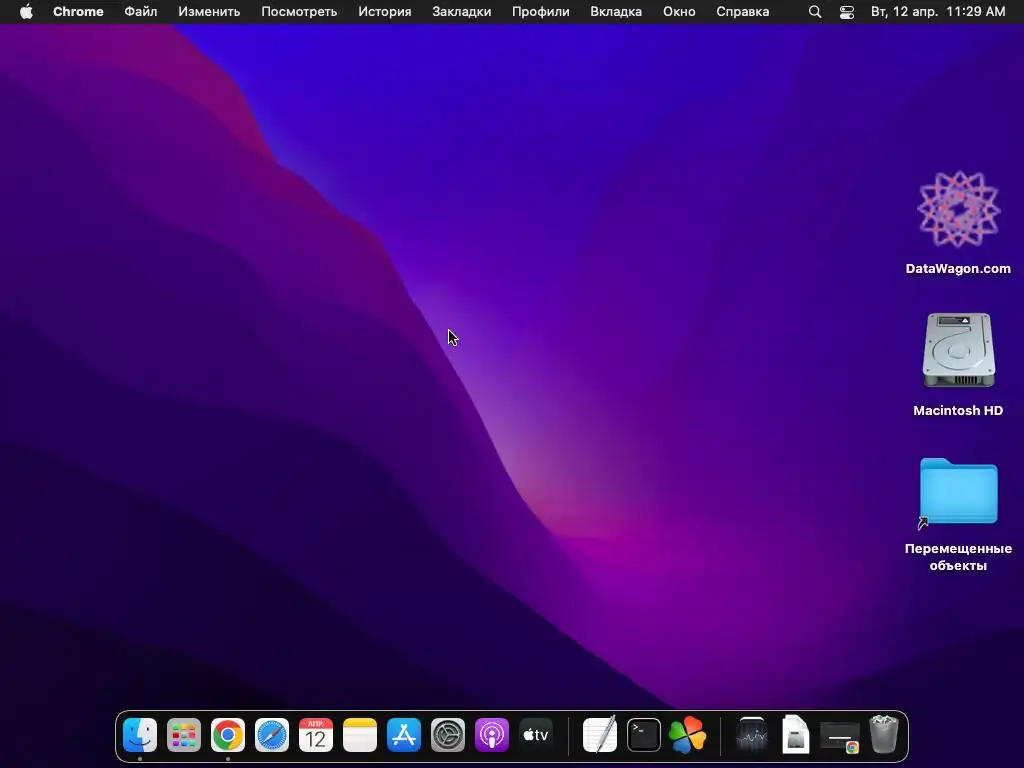This screenshot has width=1024, height=768.
Task: Launch Terminal from the dock
Action: pos(644,735)
